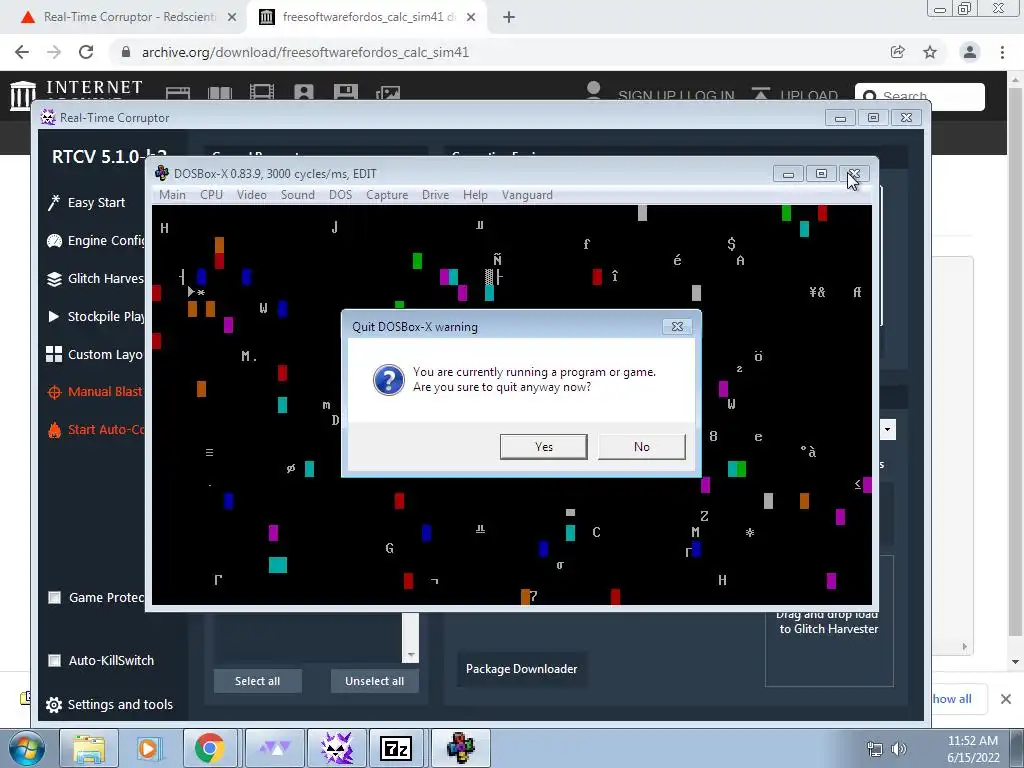
Task: Open Windows Explorer from taskbar
Action: (89, 748)
